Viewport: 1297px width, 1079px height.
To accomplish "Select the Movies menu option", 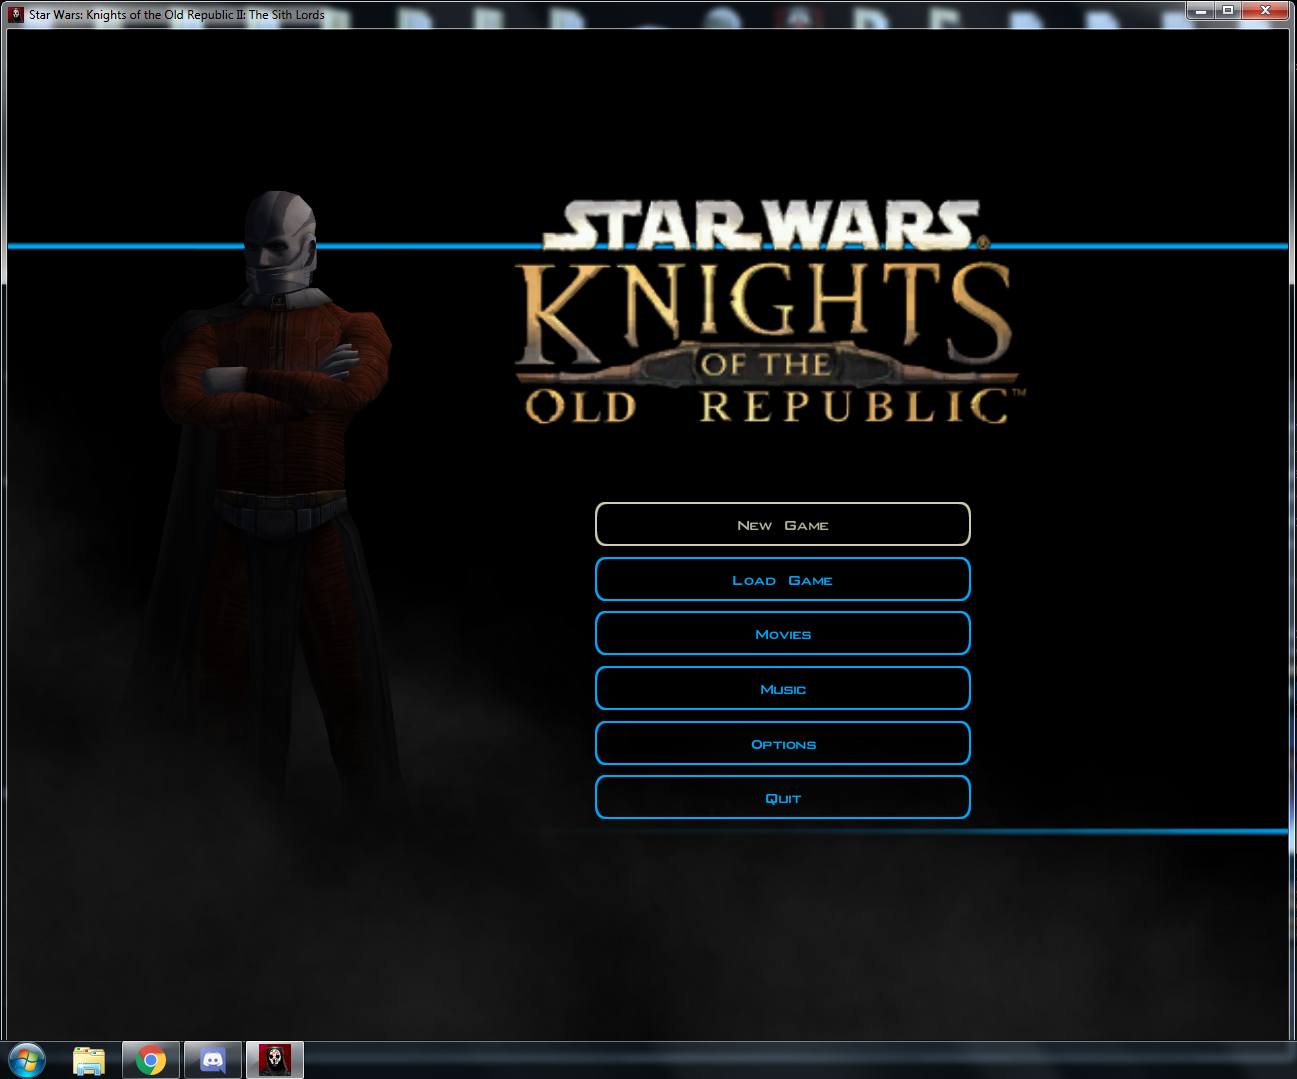I will coord(782,634).
